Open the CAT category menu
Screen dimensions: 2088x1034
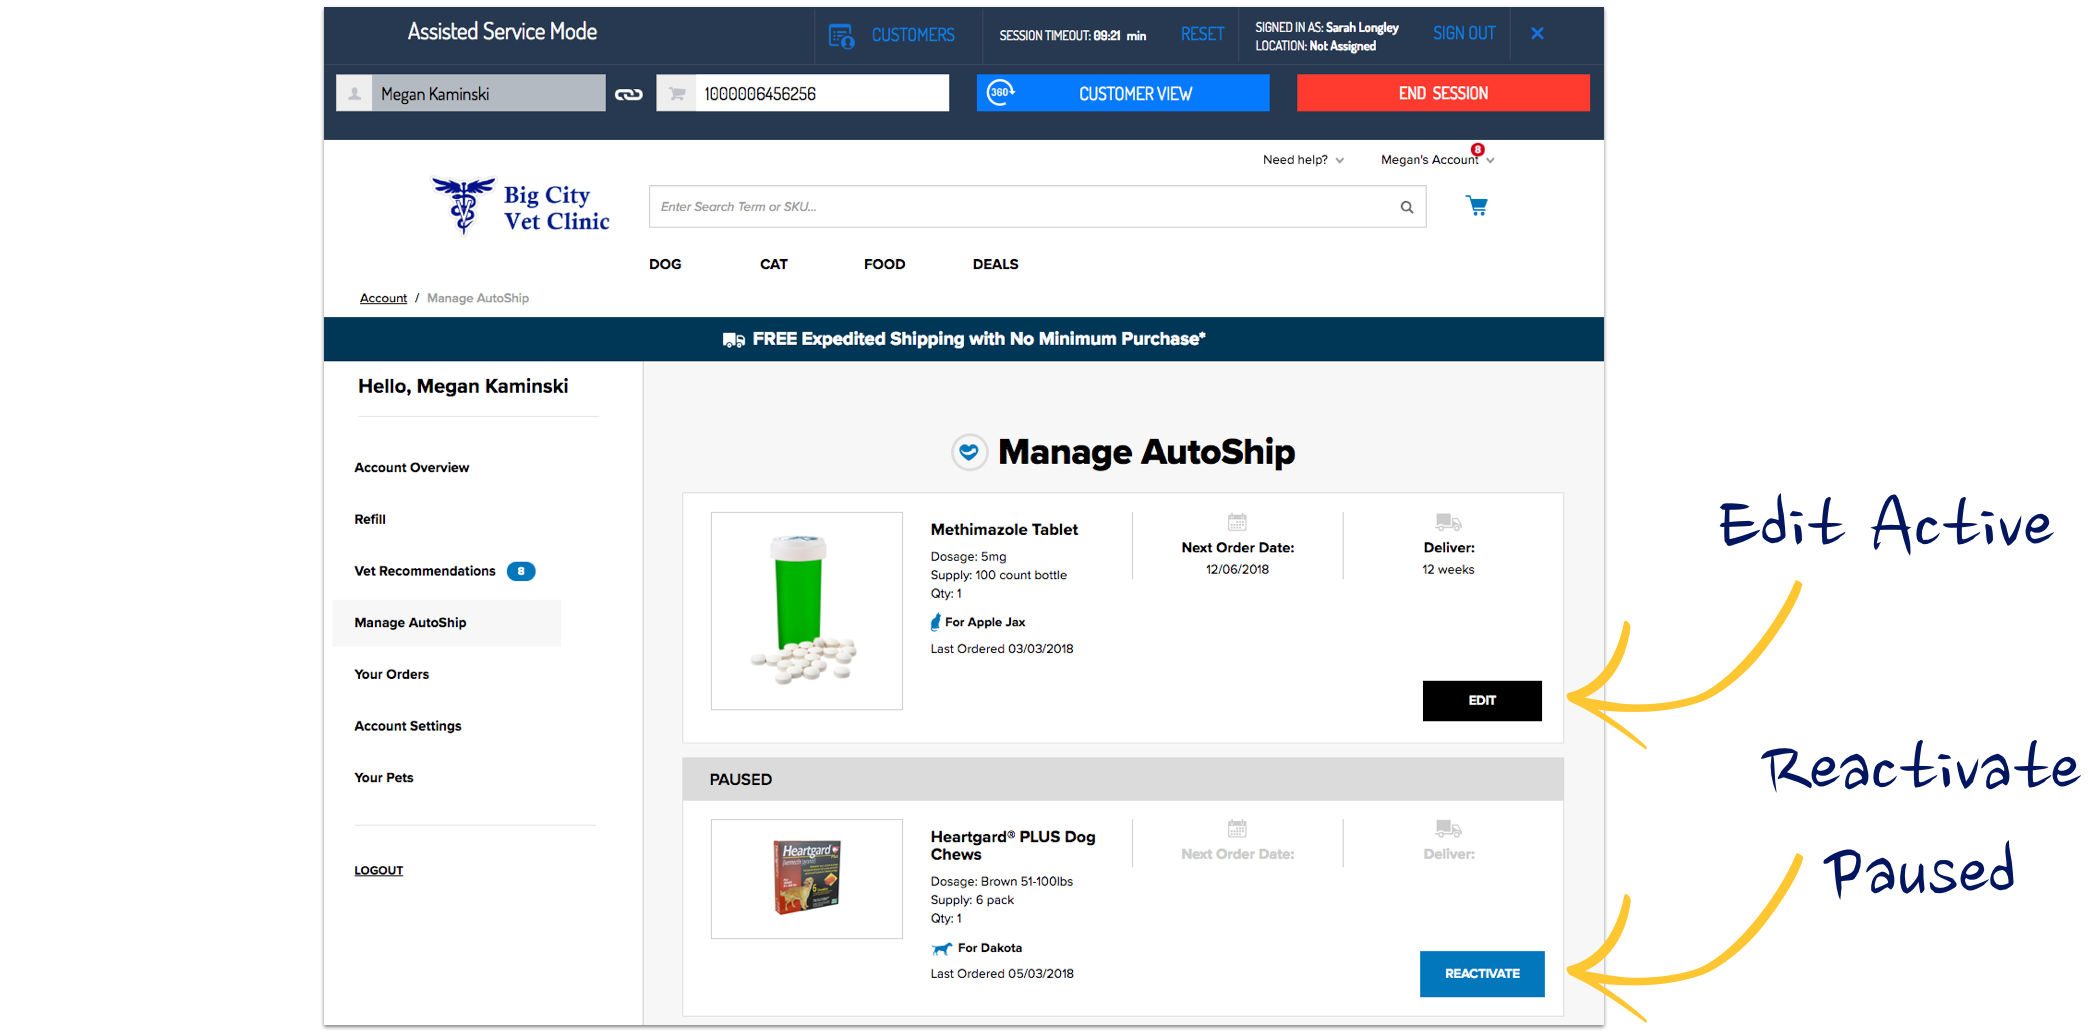coord(774,264)
